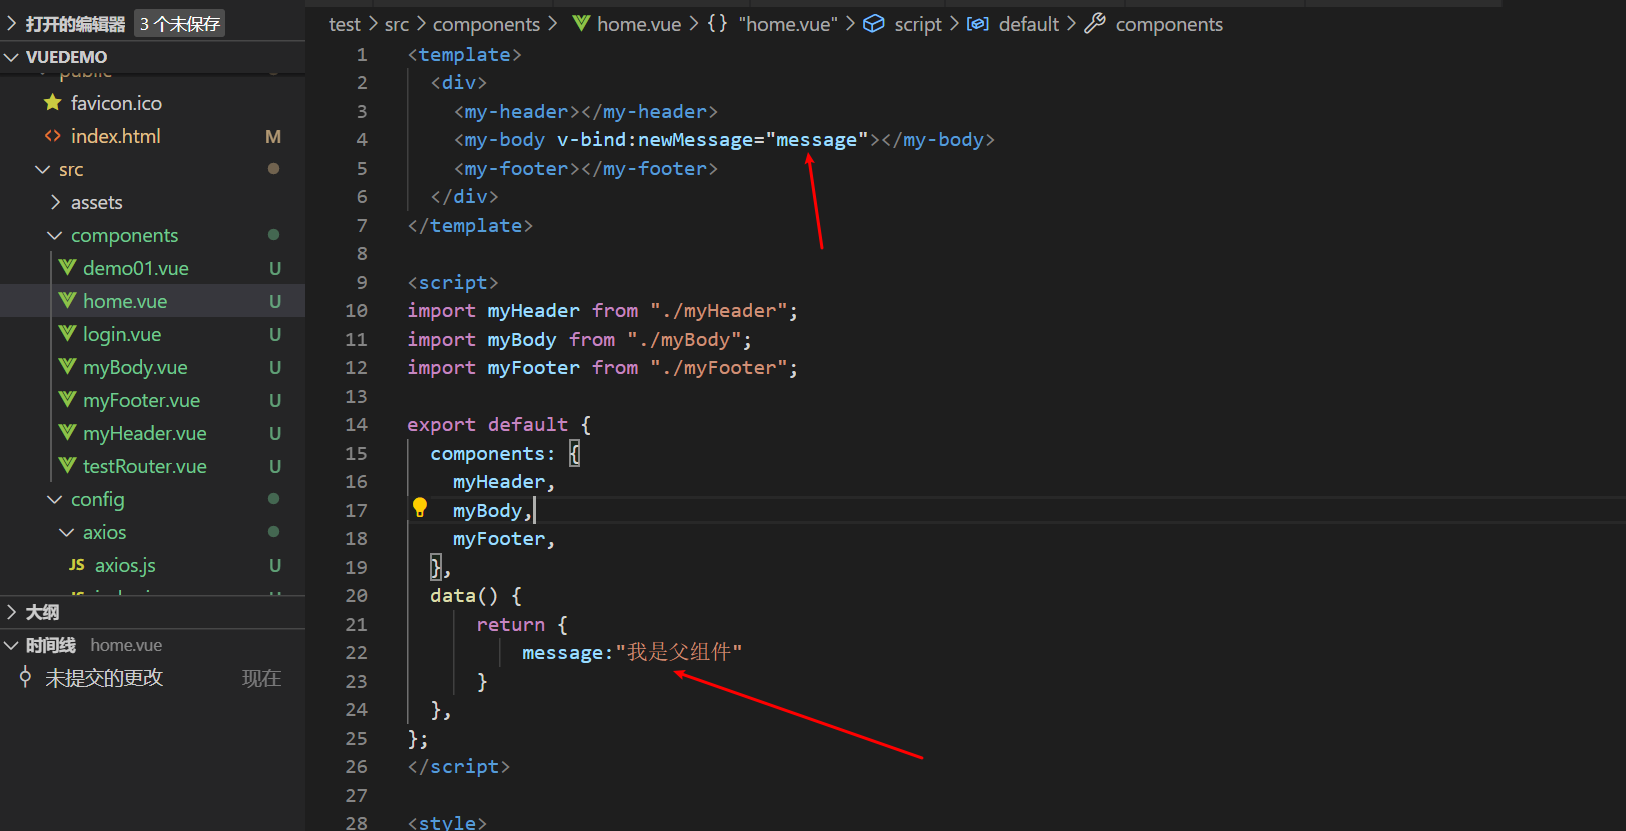Viewport: 1626px width, 831px height.
Task: Collapse the VUEDEMO workspace section
Action: [12, 57]
